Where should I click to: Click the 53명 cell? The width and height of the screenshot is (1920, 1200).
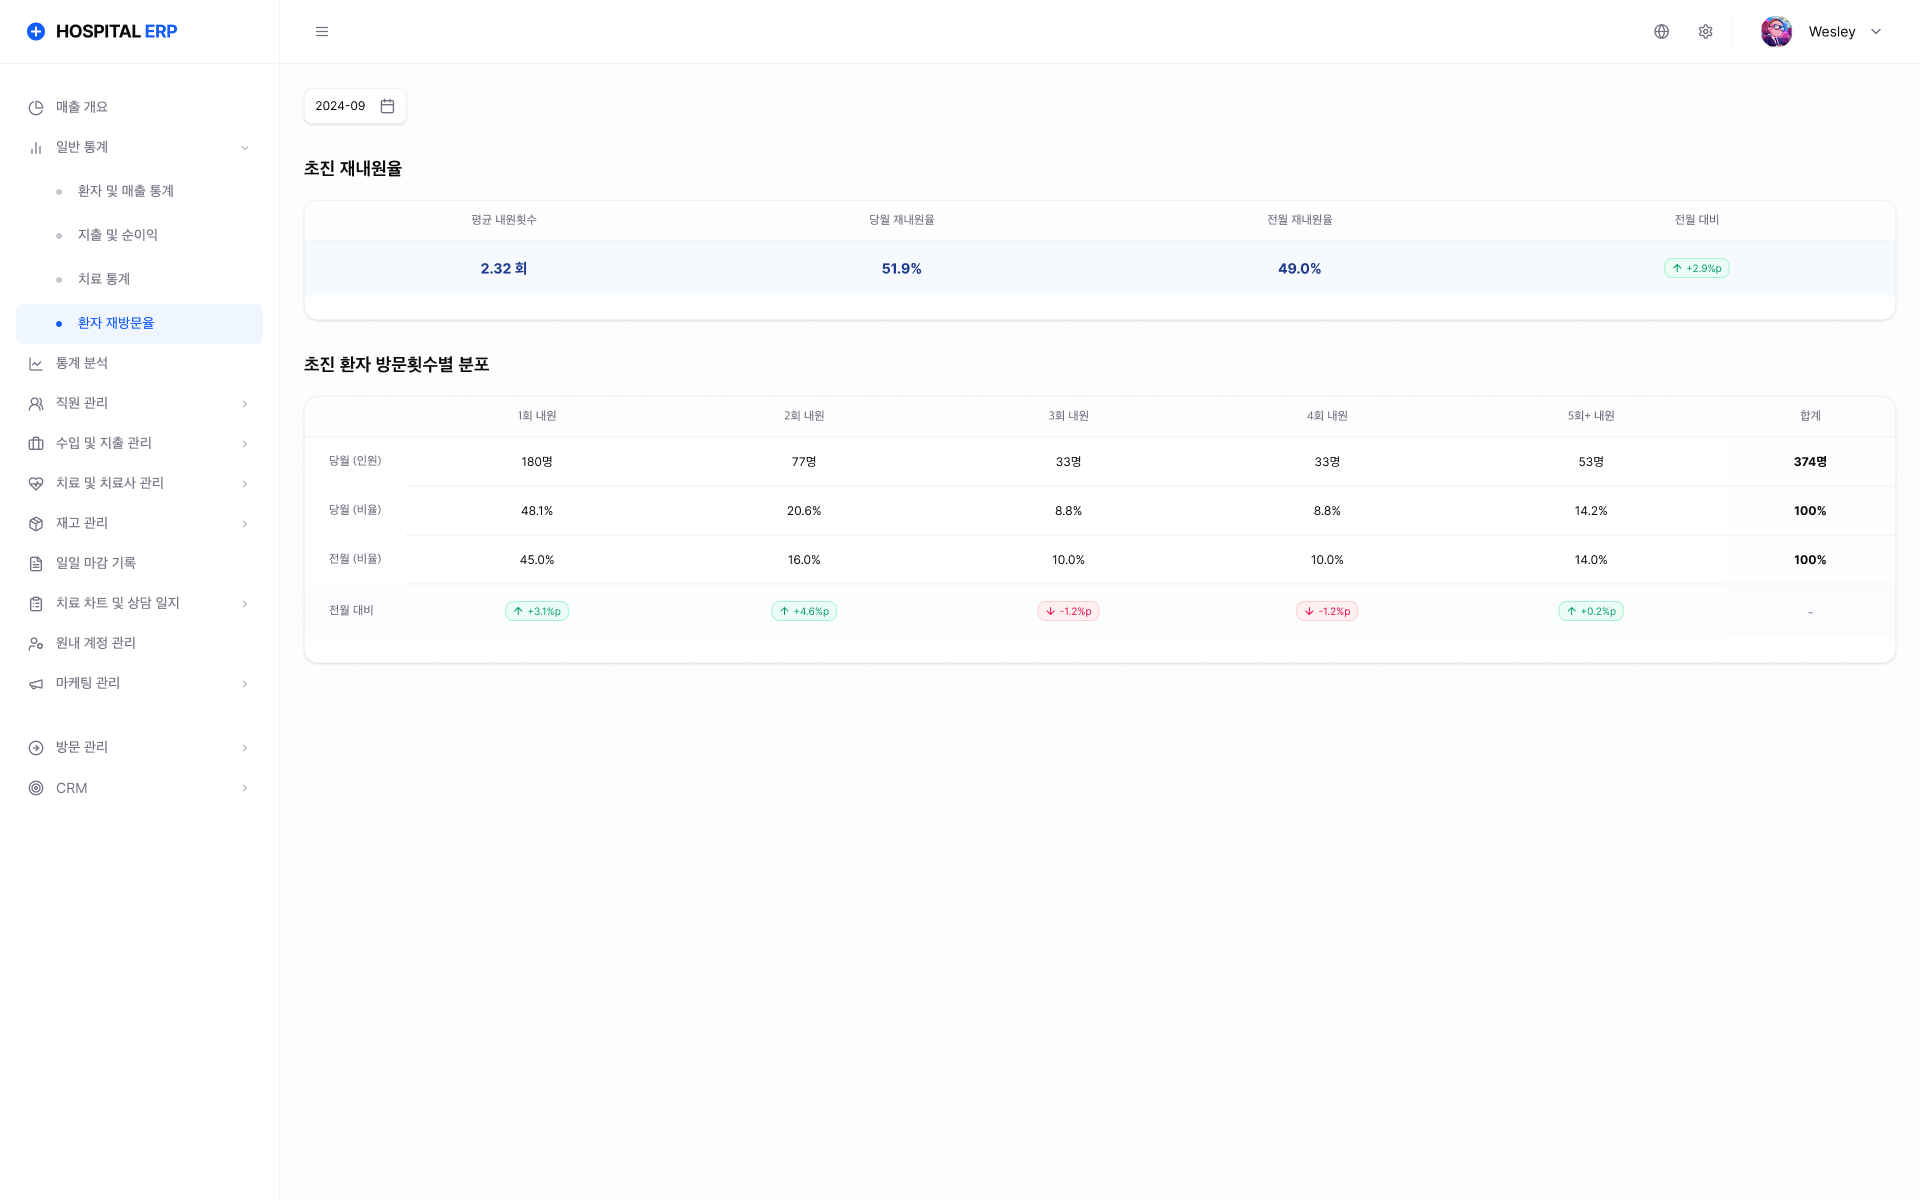point(1591,462)
